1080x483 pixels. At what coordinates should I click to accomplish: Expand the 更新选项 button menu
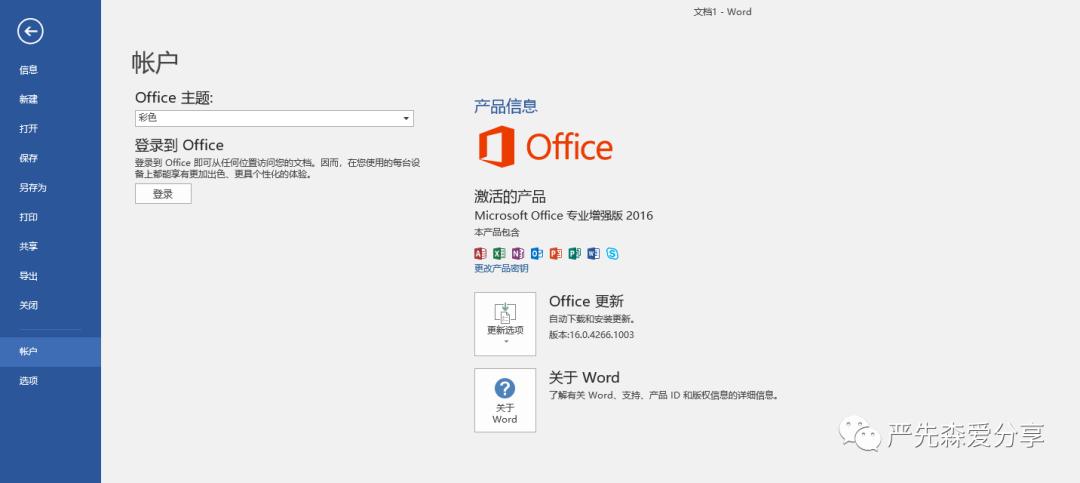pyautogui.click(x=505, y=324)
